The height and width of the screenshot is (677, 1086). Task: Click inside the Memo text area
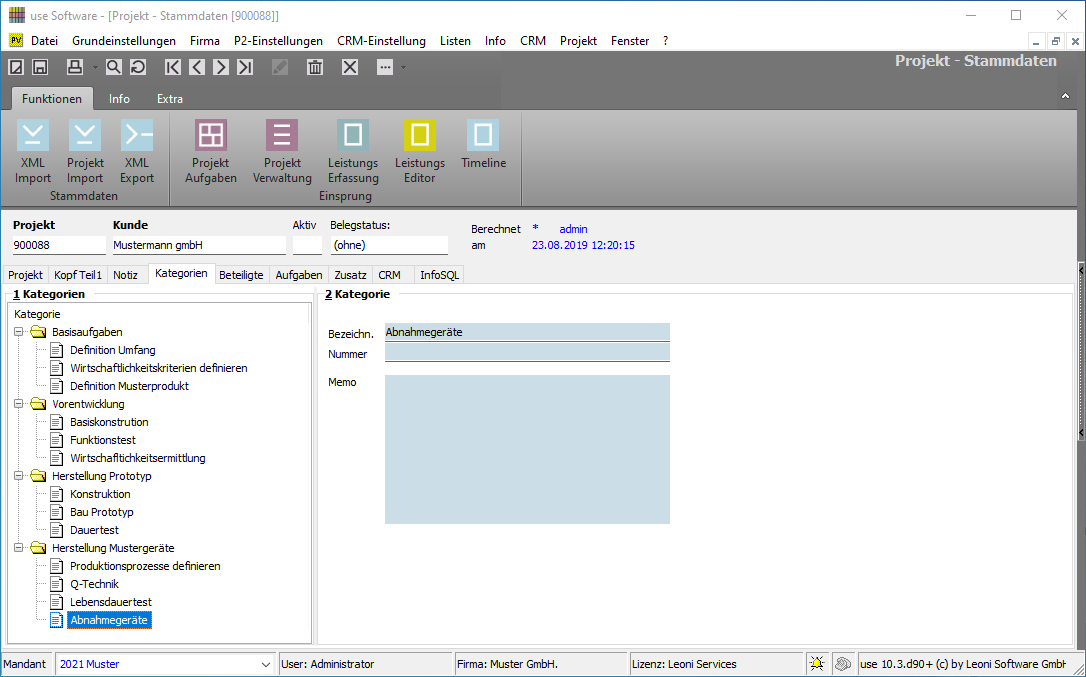coord(526,449)
